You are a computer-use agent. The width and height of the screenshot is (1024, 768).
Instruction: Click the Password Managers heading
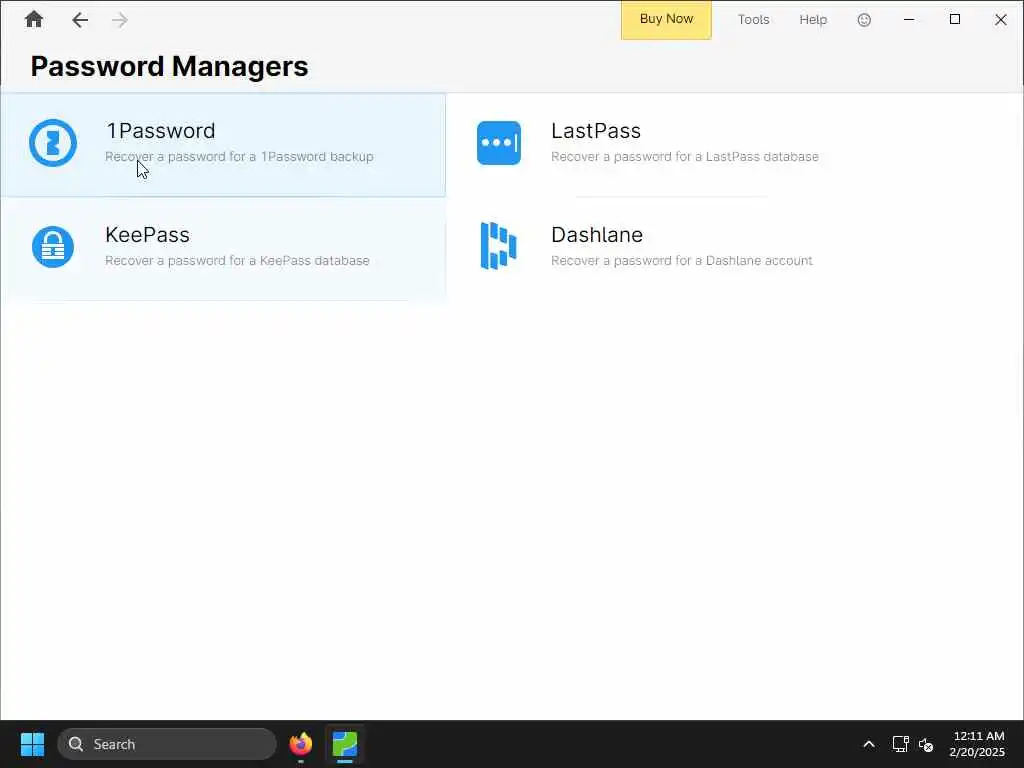(169, 67)
